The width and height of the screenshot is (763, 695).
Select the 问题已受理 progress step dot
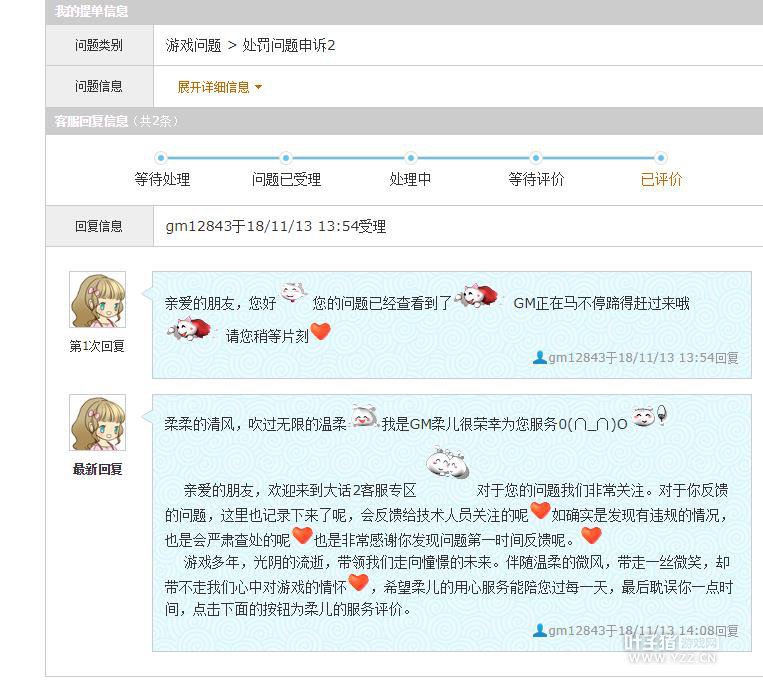pos(286,158)
